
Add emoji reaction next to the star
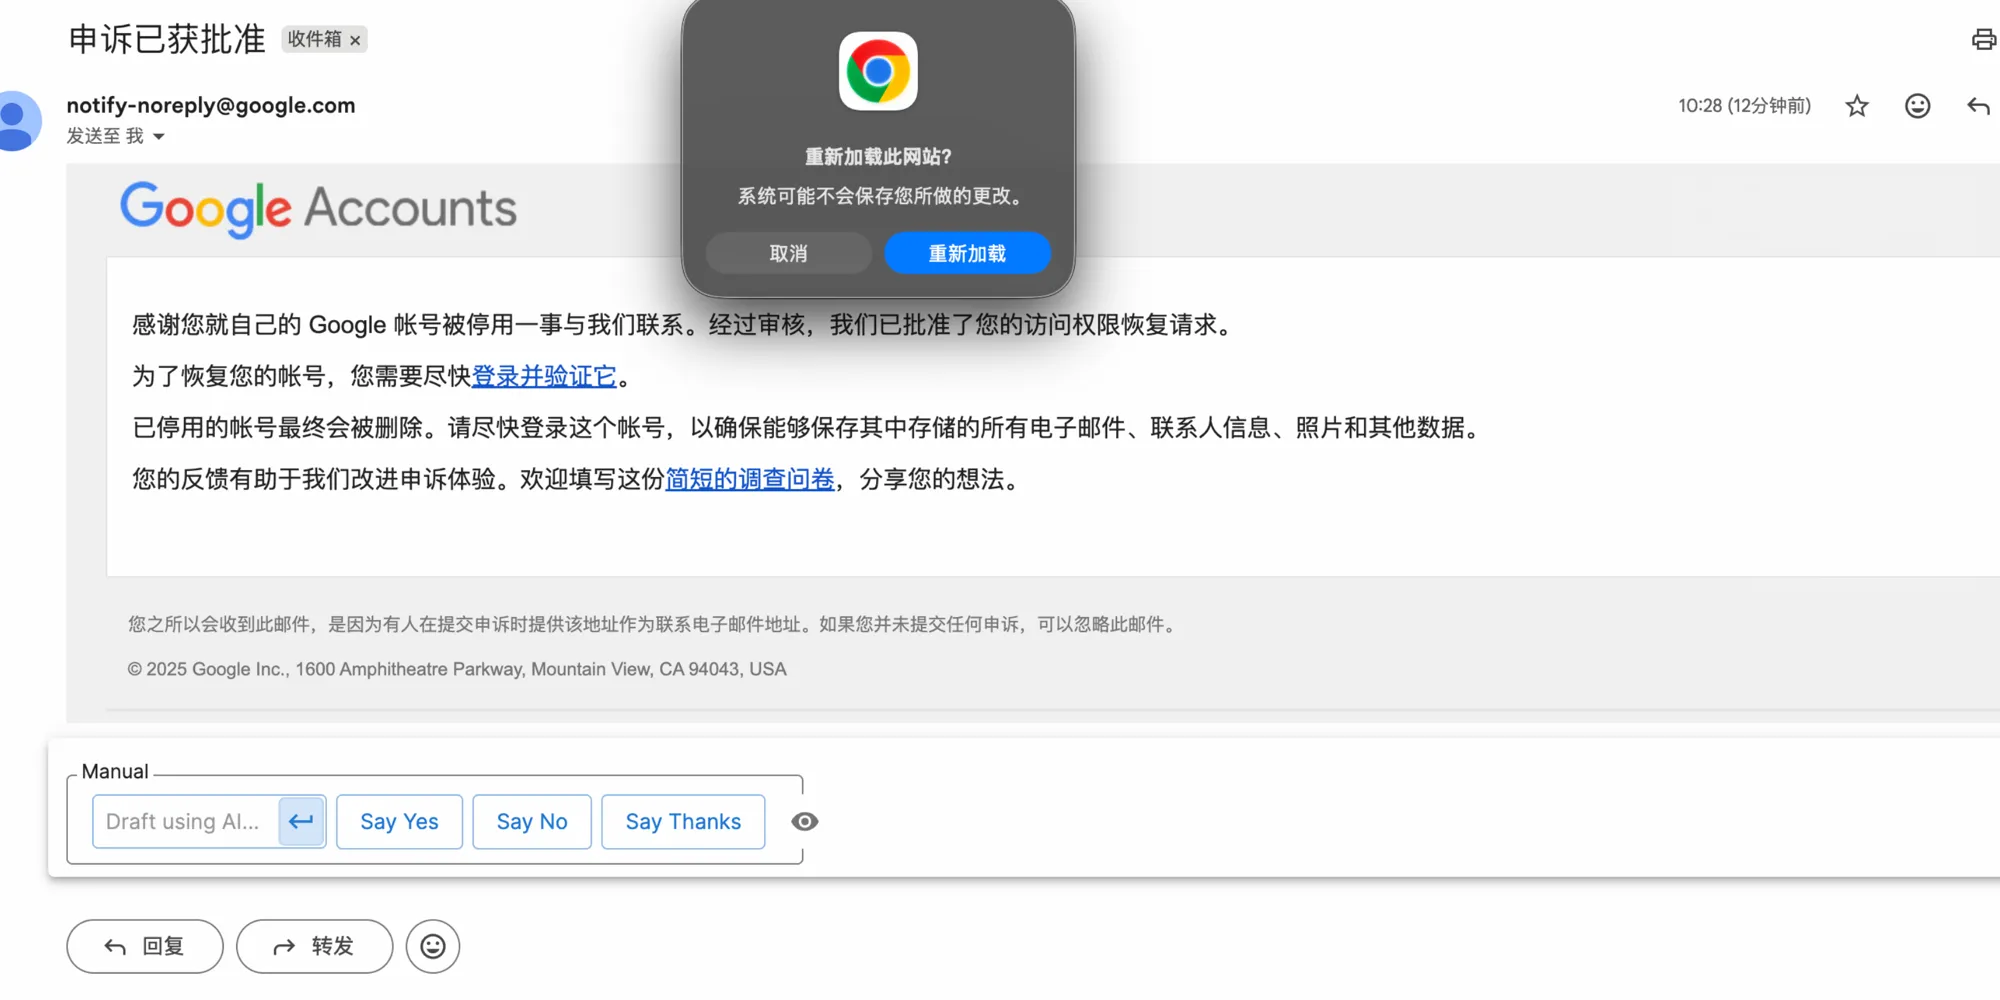tap(1917, 106)
